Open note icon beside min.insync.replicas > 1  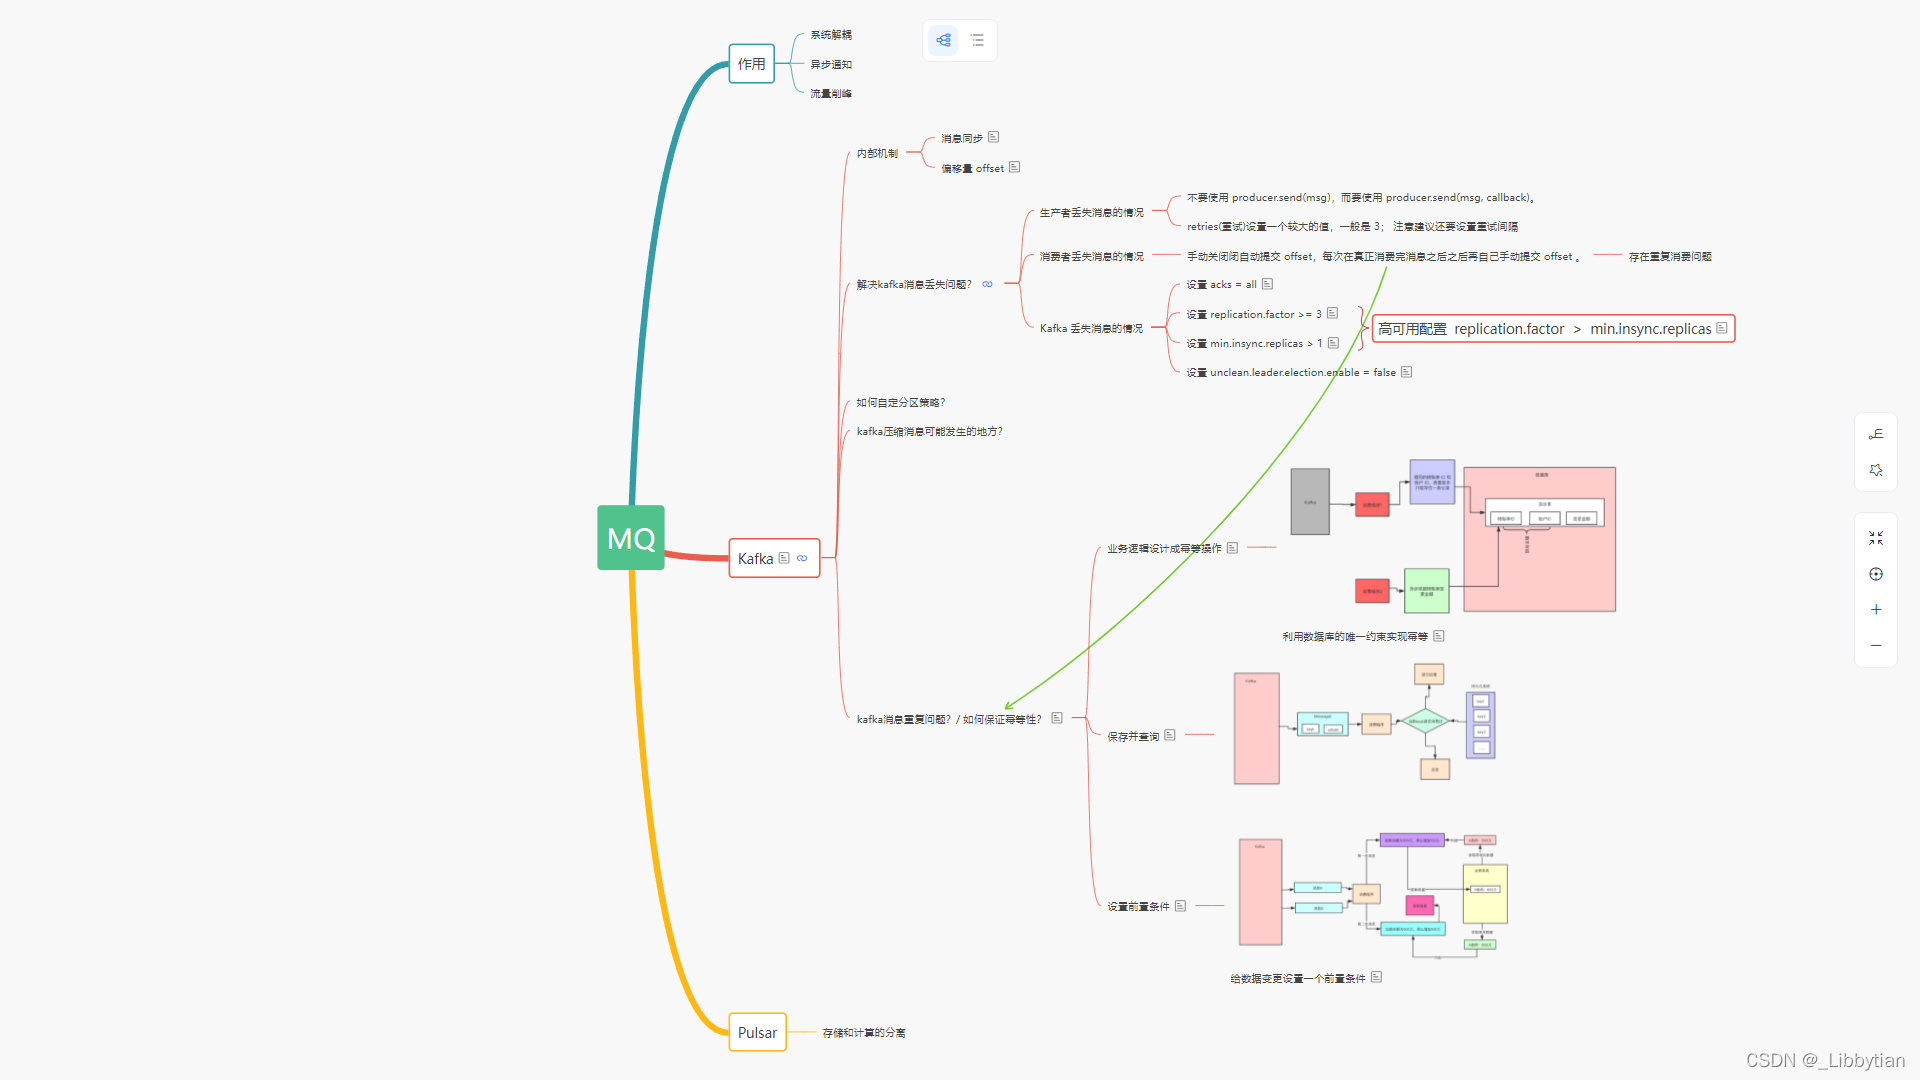(1333, 343)
